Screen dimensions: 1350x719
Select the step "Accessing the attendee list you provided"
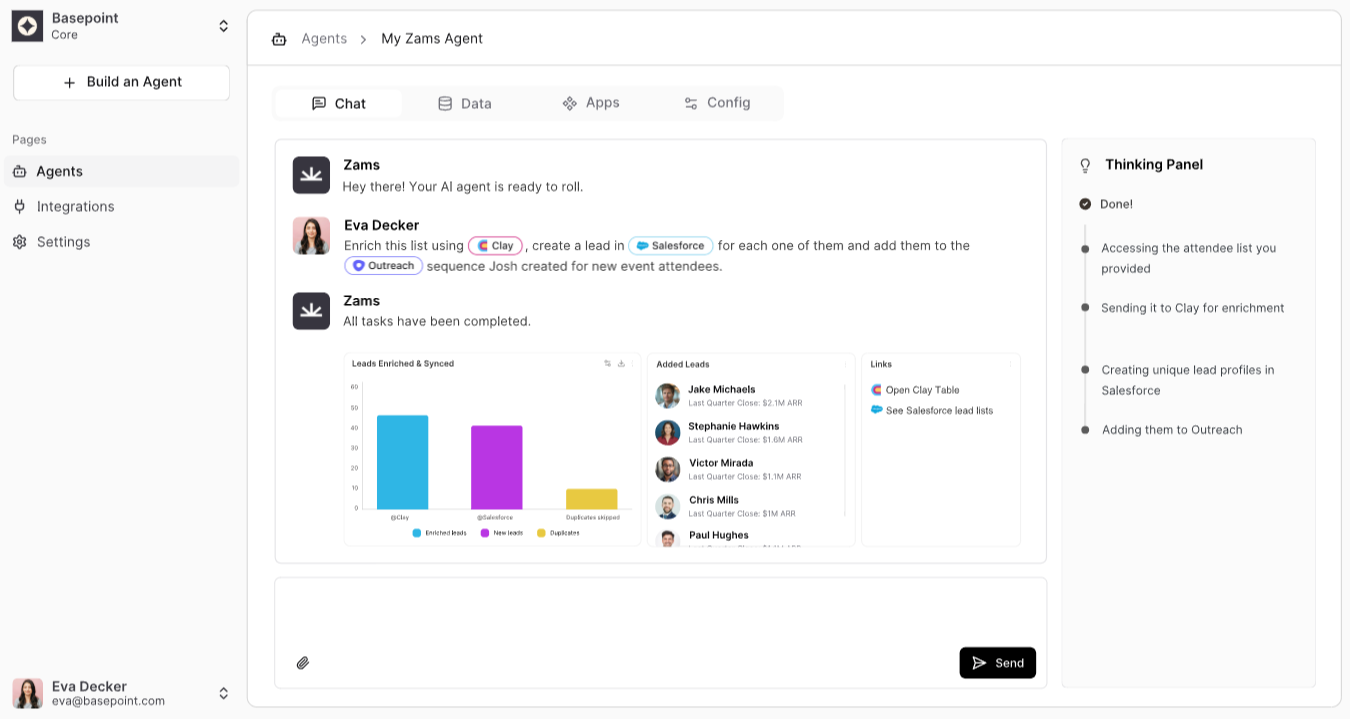pyautogui.click(x=1188, y=258)
